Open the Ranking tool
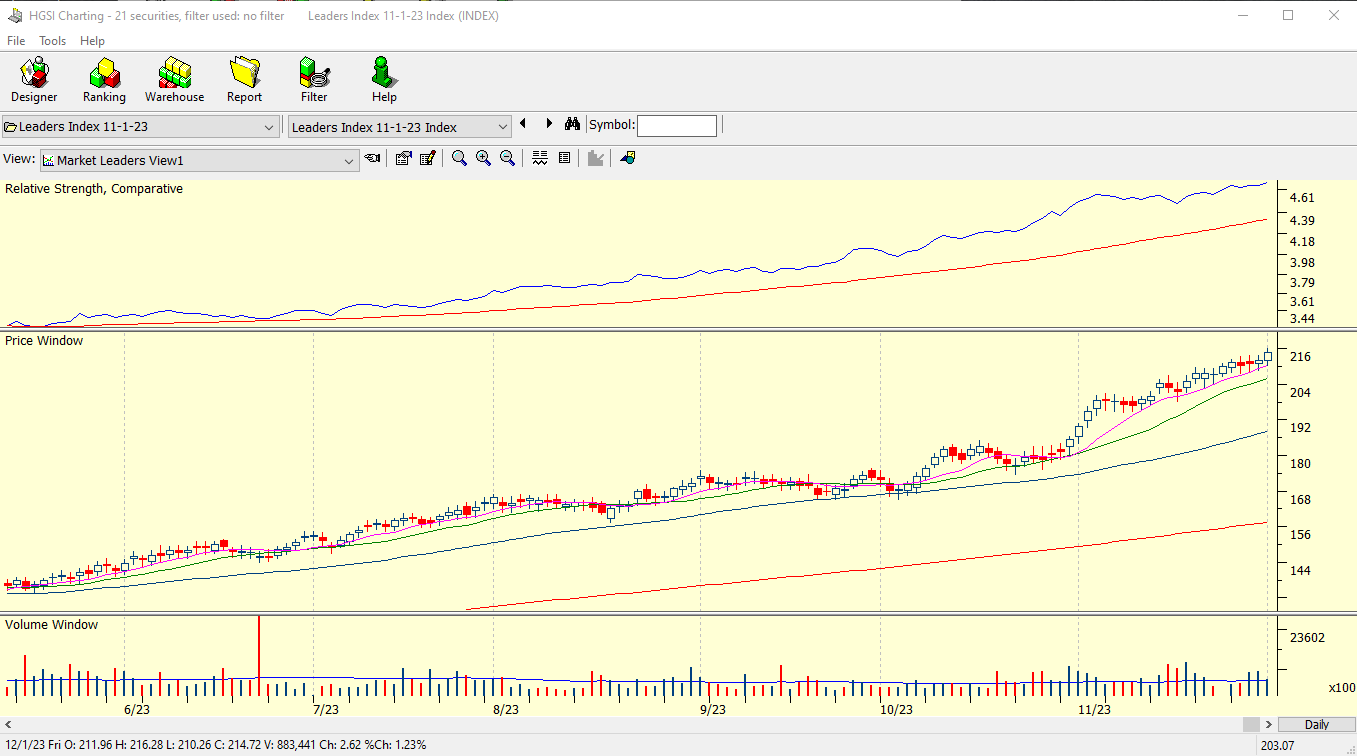 pos(104,80)
